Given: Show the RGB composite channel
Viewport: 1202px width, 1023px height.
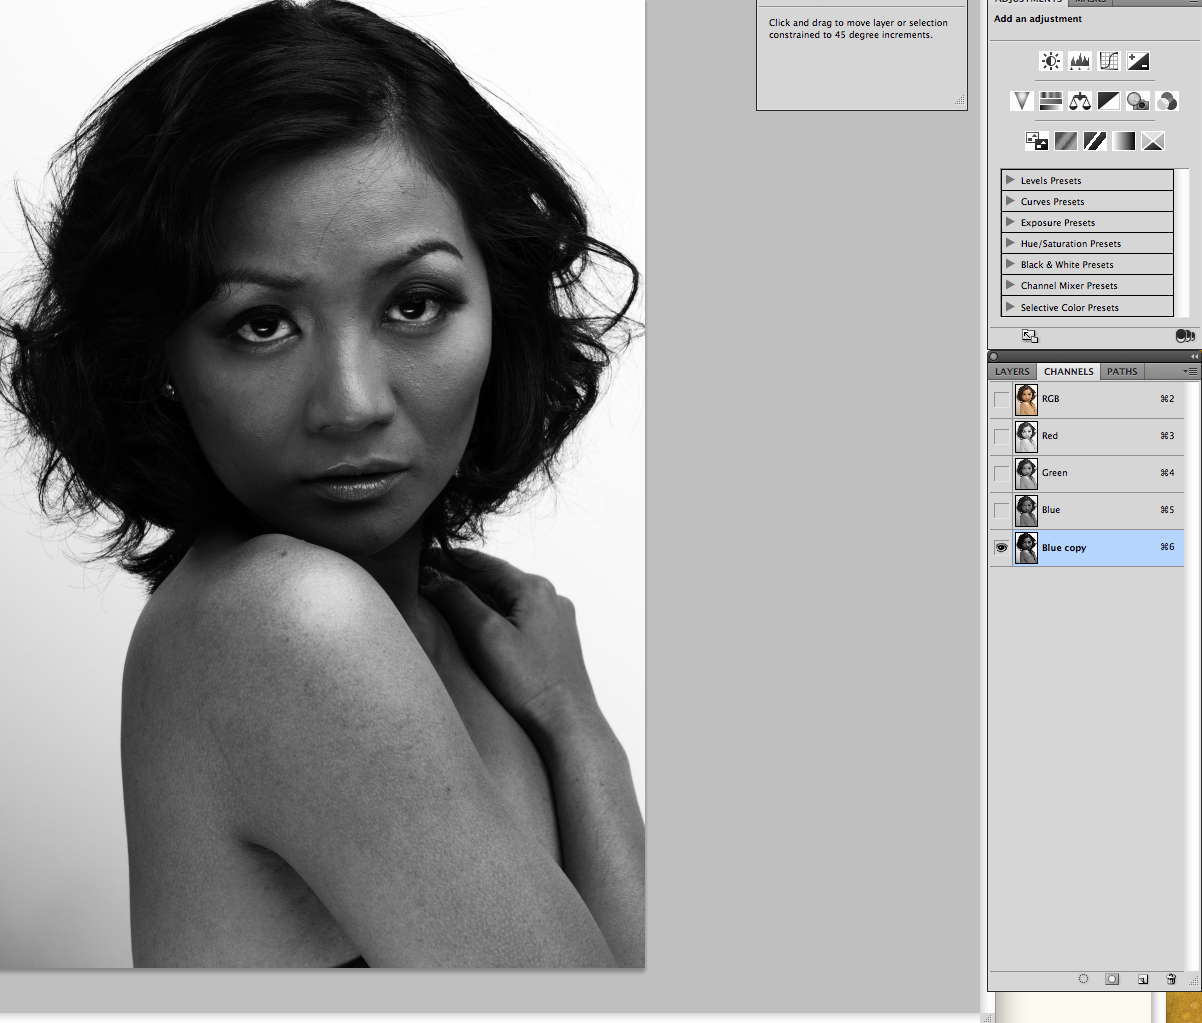Looking at the screenshot, I should coord(1001,399).
